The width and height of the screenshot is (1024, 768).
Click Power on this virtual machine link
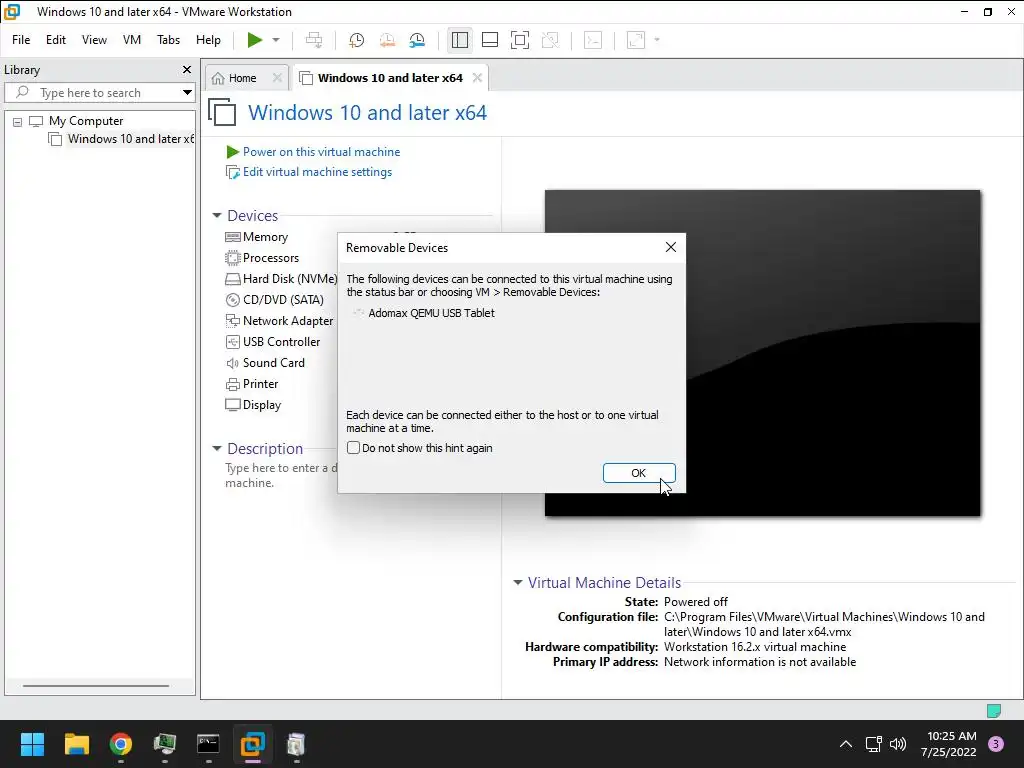click(x=321, y=152)
